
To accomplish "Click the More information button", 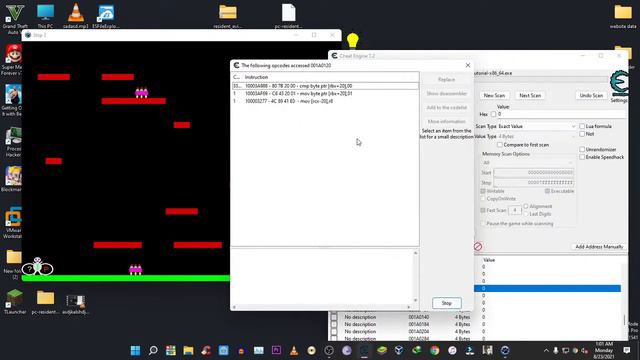I will 447,121.
